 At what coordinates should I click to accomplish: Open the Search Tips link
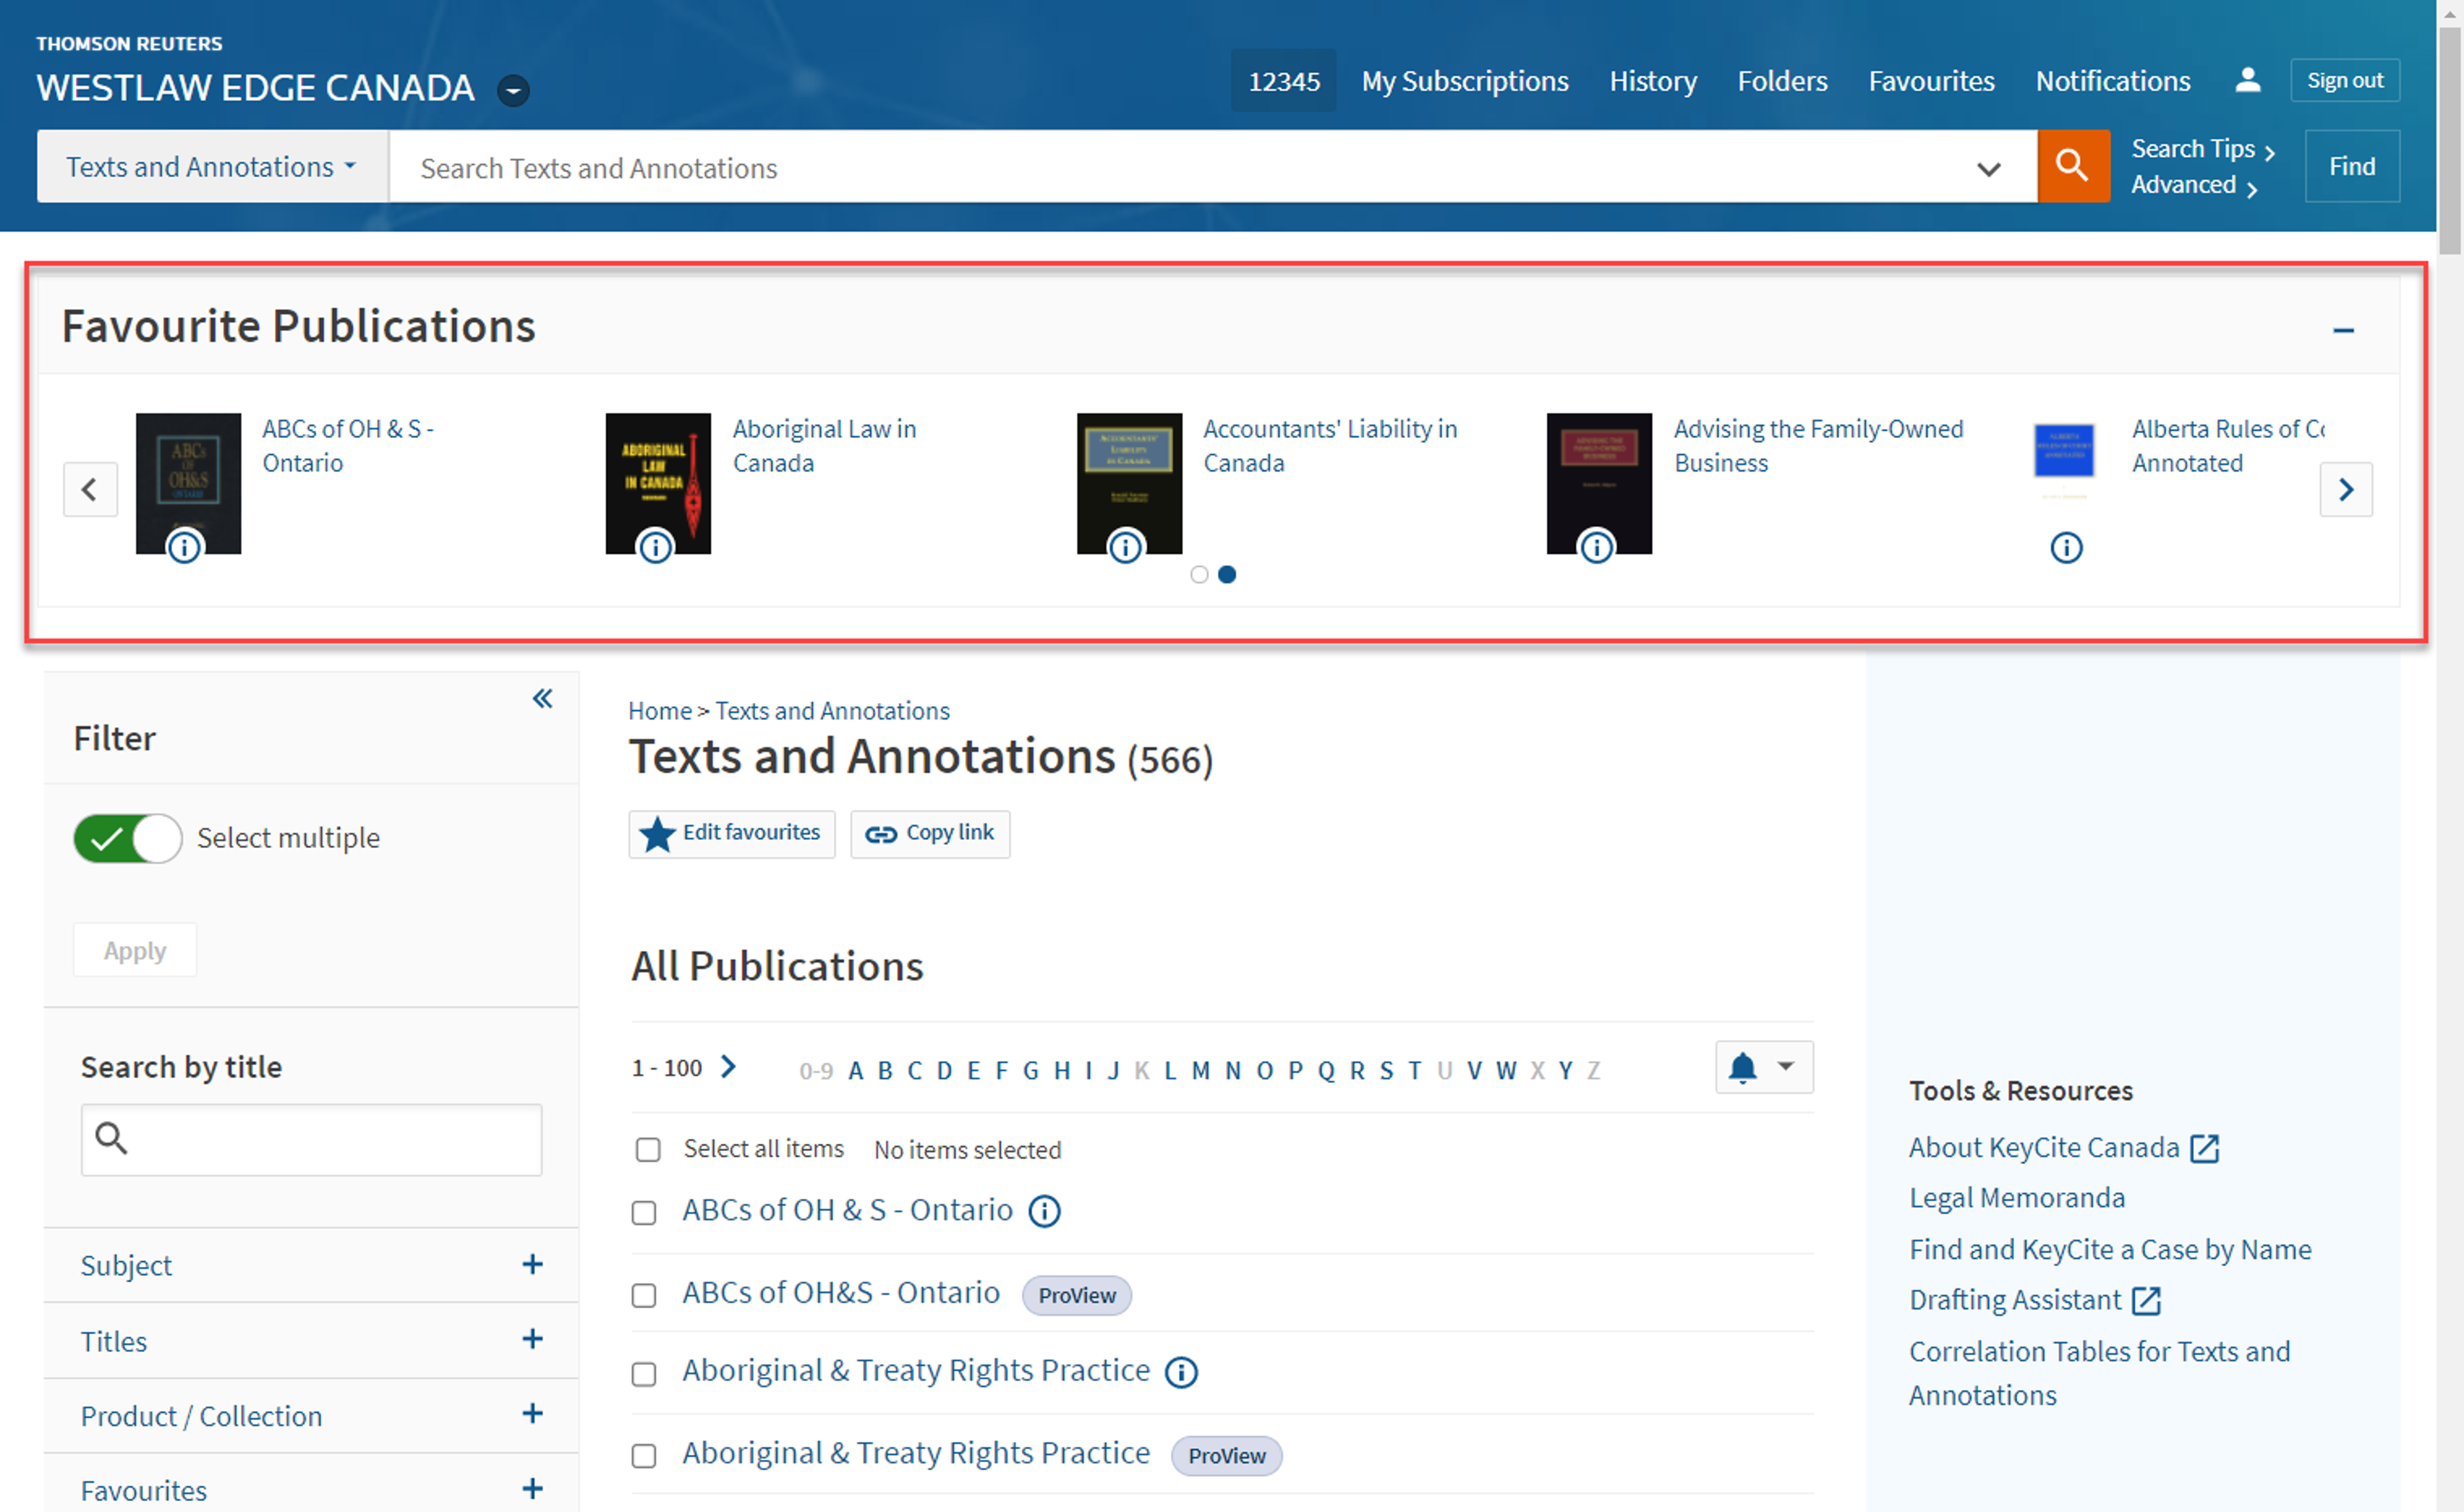[x=2202, y=149]
